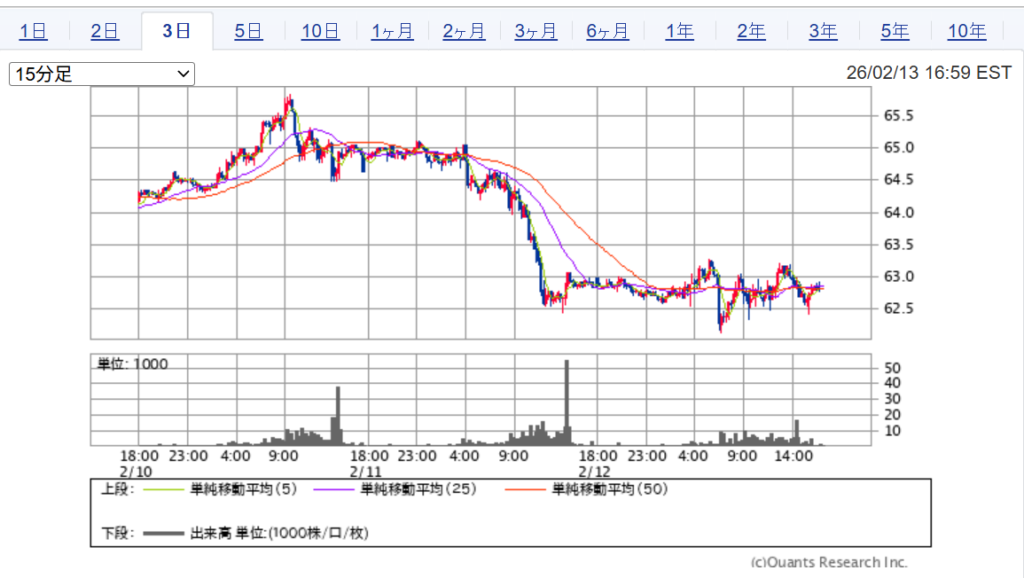Choose the 3ヶ月 time range
1024x578 pixels.
(x=536, y=31)
